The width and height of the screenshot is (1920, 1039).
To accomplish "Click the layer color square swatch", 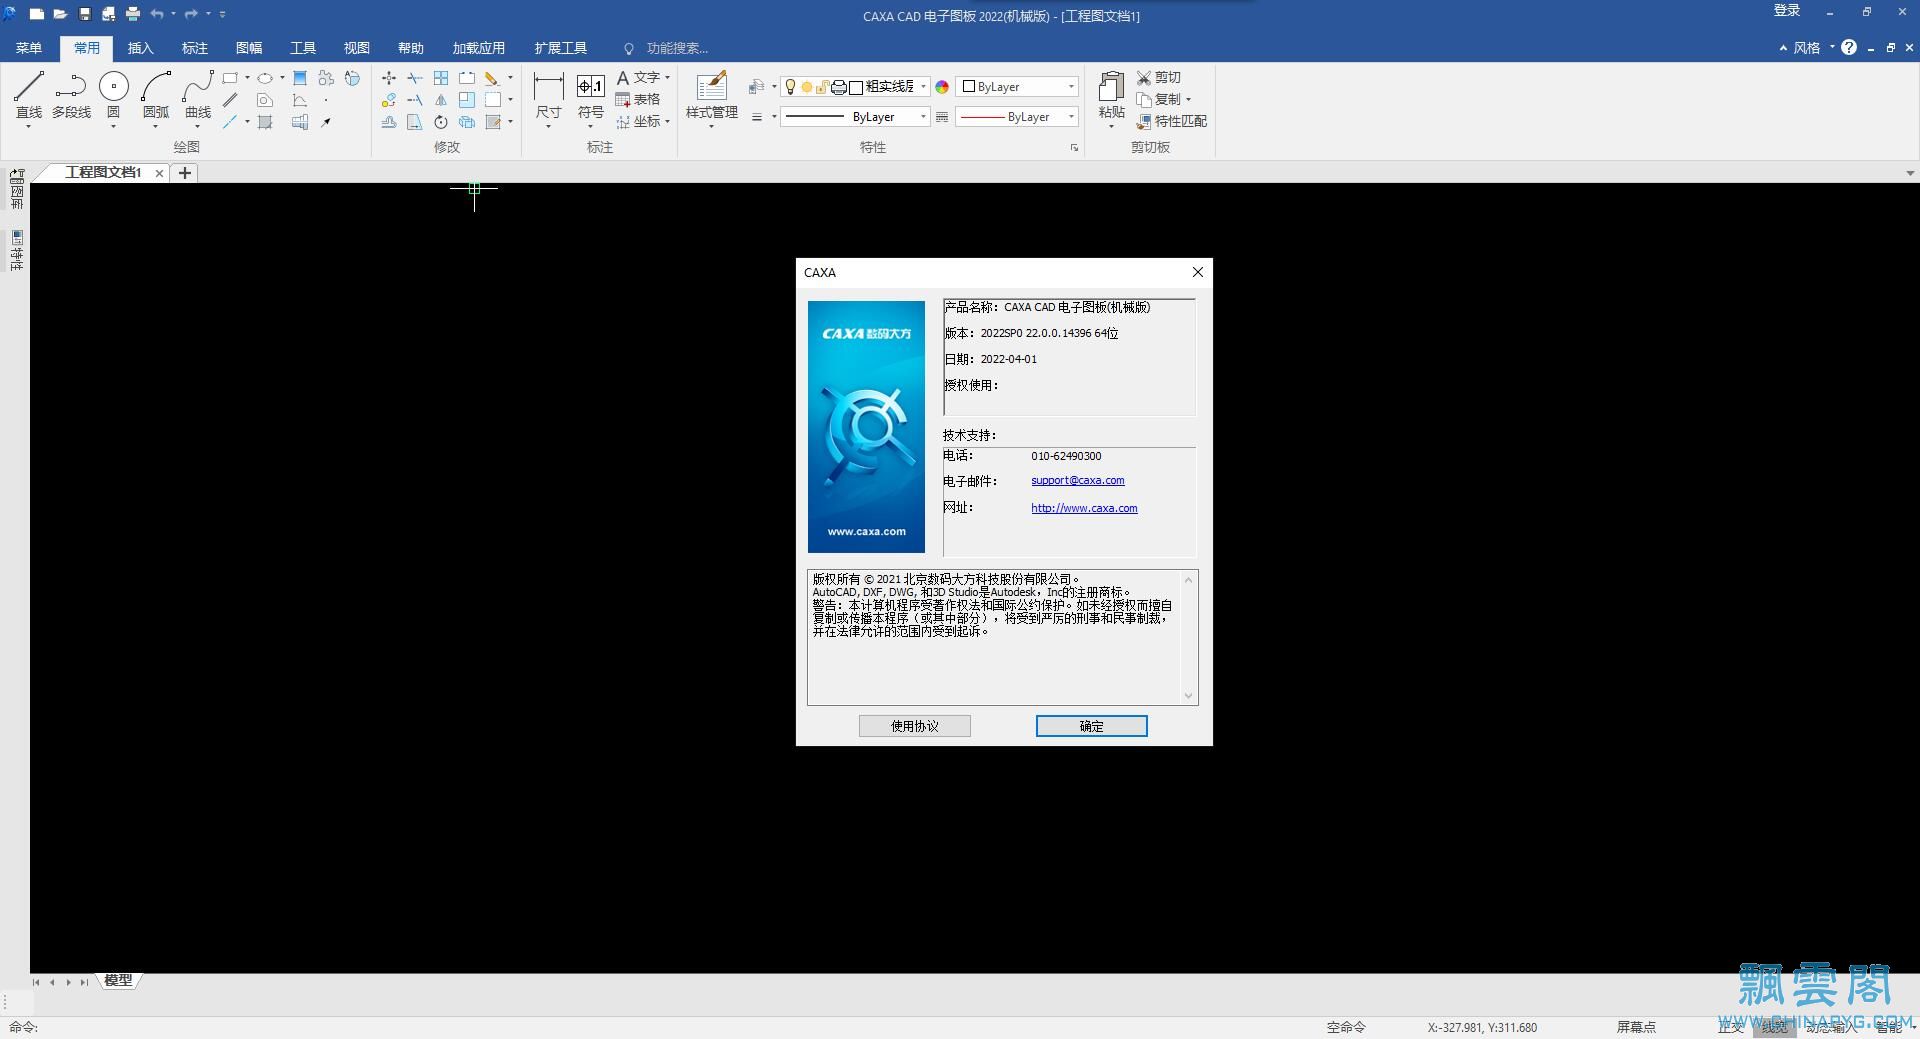I will pyautogui.click(x=856, y=87).
